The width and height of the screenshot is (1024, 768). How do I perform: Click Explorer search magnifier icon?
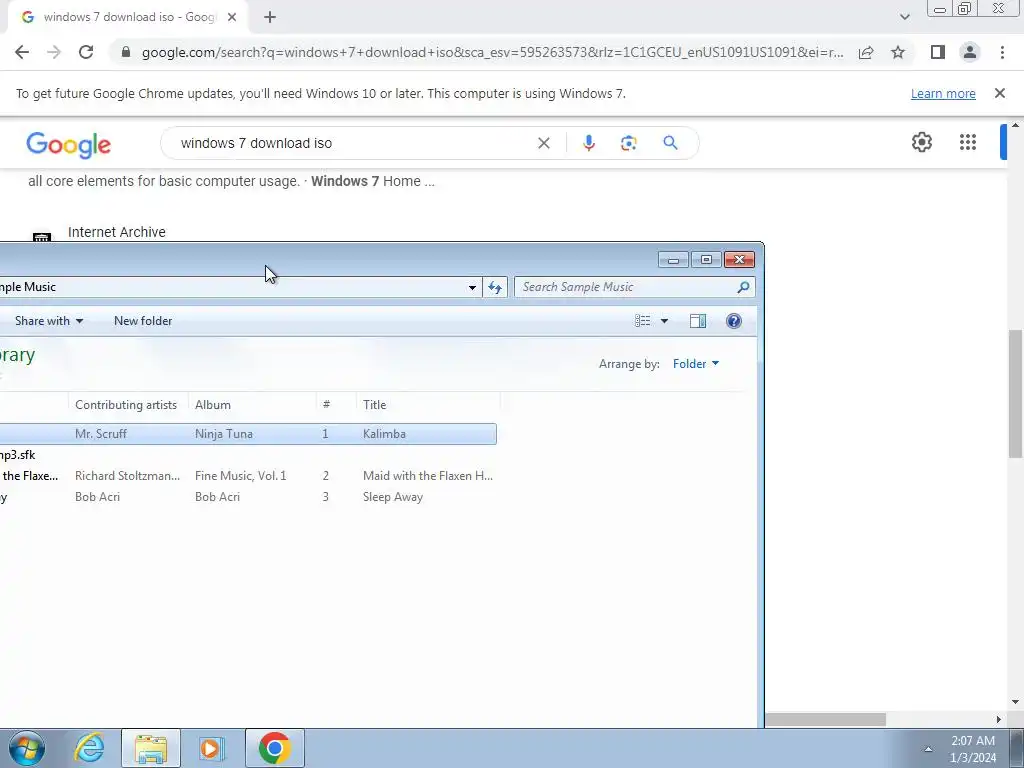[x=743, y=287]
